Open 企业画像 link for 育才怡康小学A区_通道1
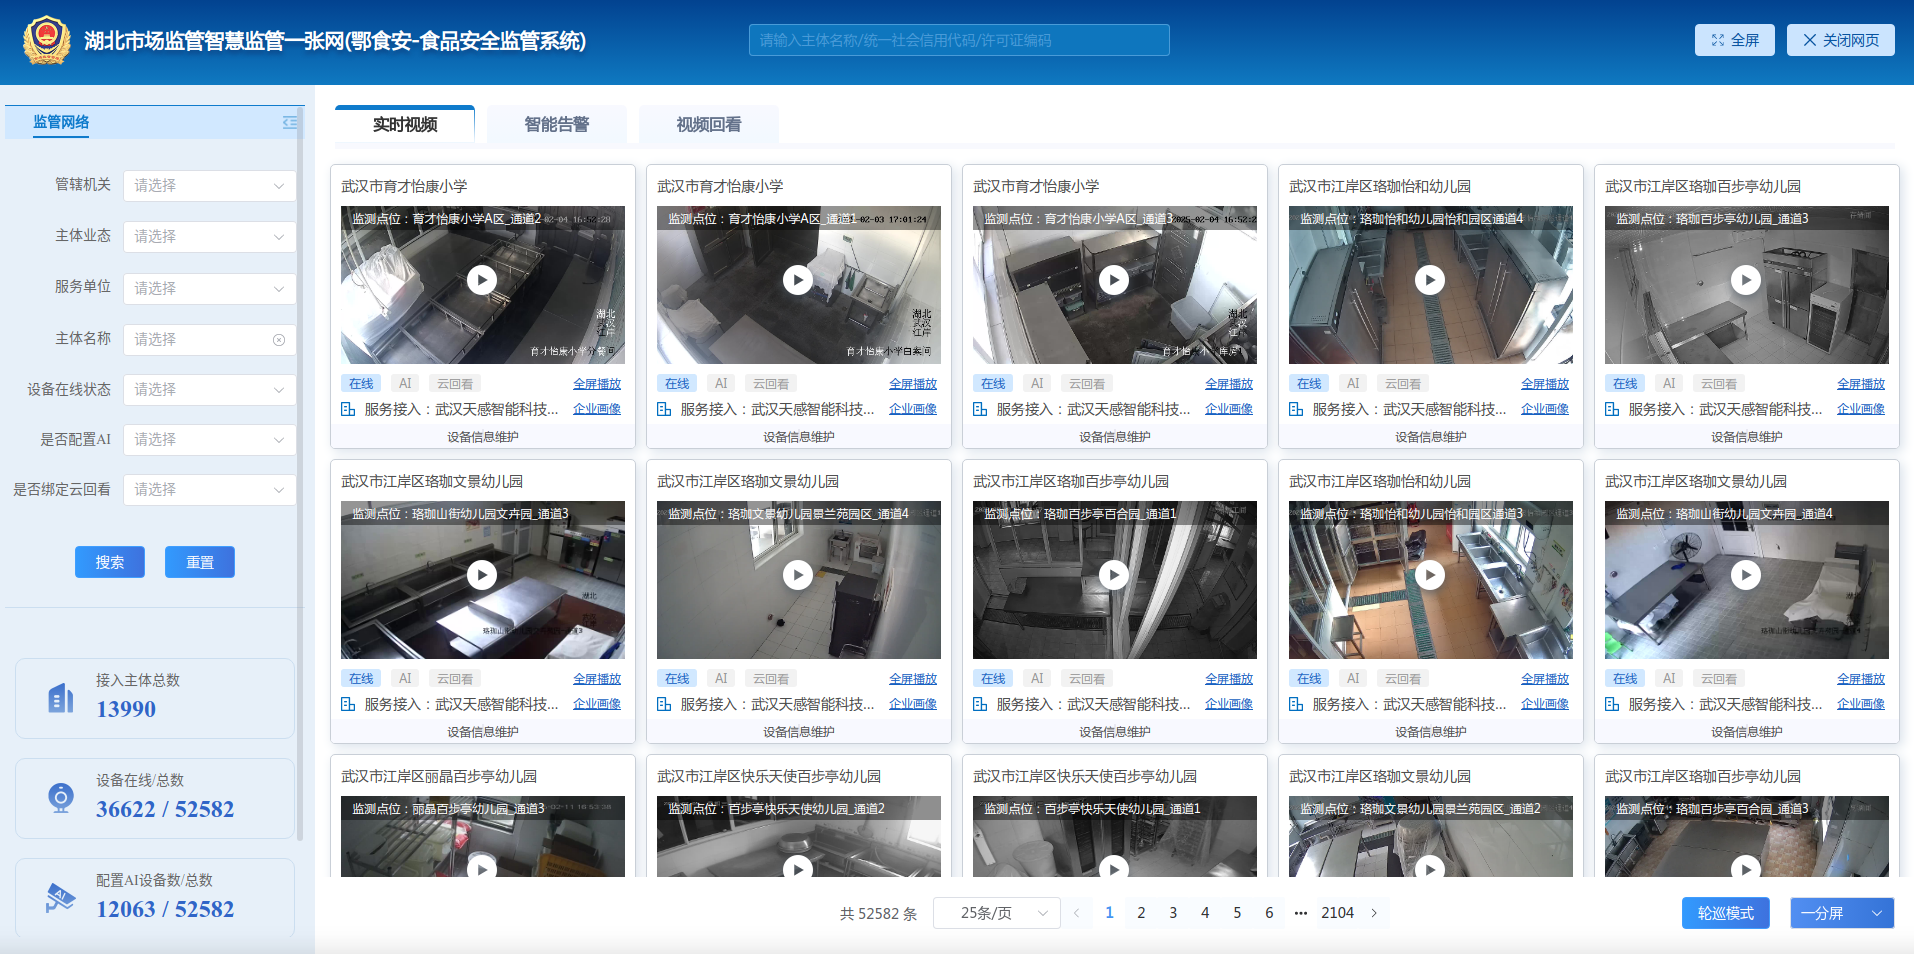Viewport: 1914px width, 954px height. pos(913,409)
